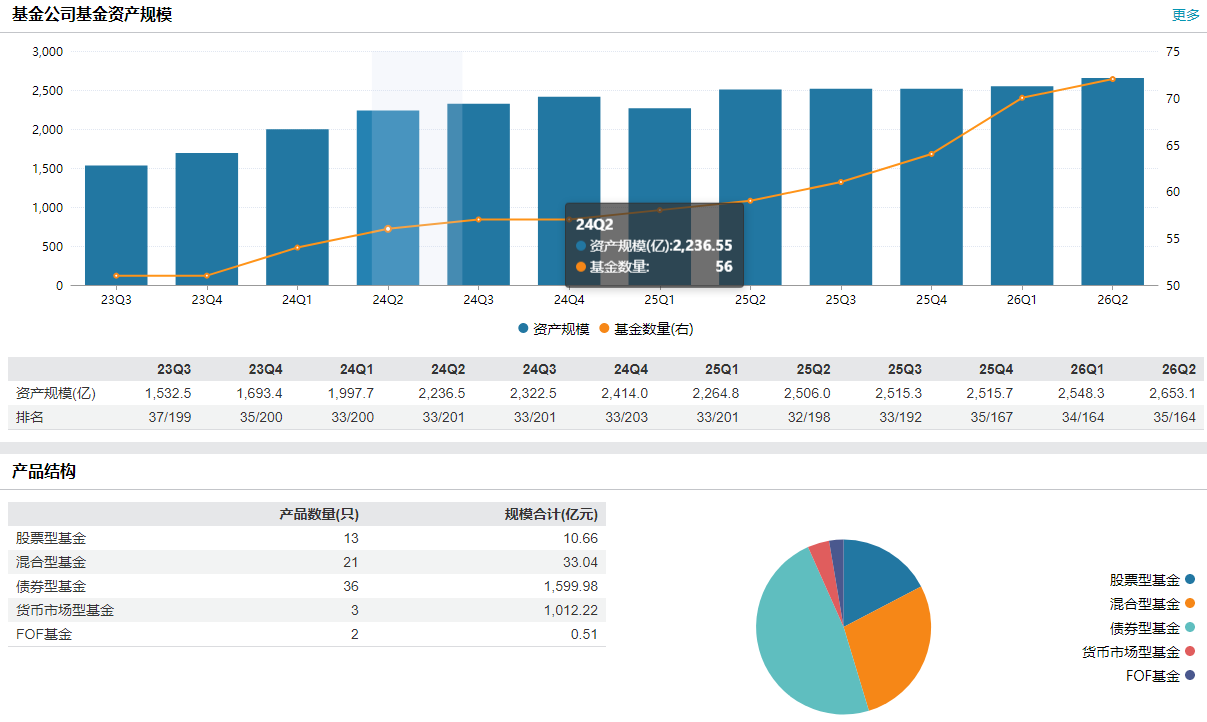Toggle 基金数量(右) legend orange dot

(x=604, y=329)
